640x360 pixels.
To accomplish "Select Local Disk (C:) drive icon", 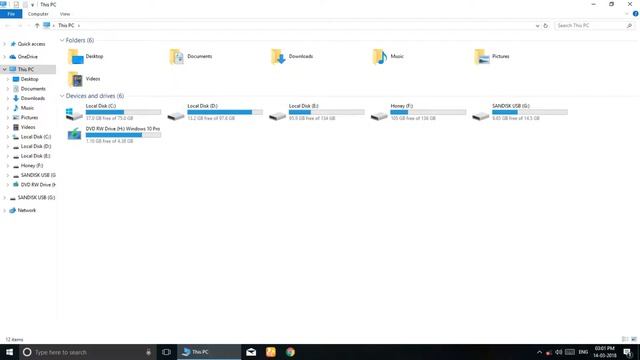I will tap(74, 113).
